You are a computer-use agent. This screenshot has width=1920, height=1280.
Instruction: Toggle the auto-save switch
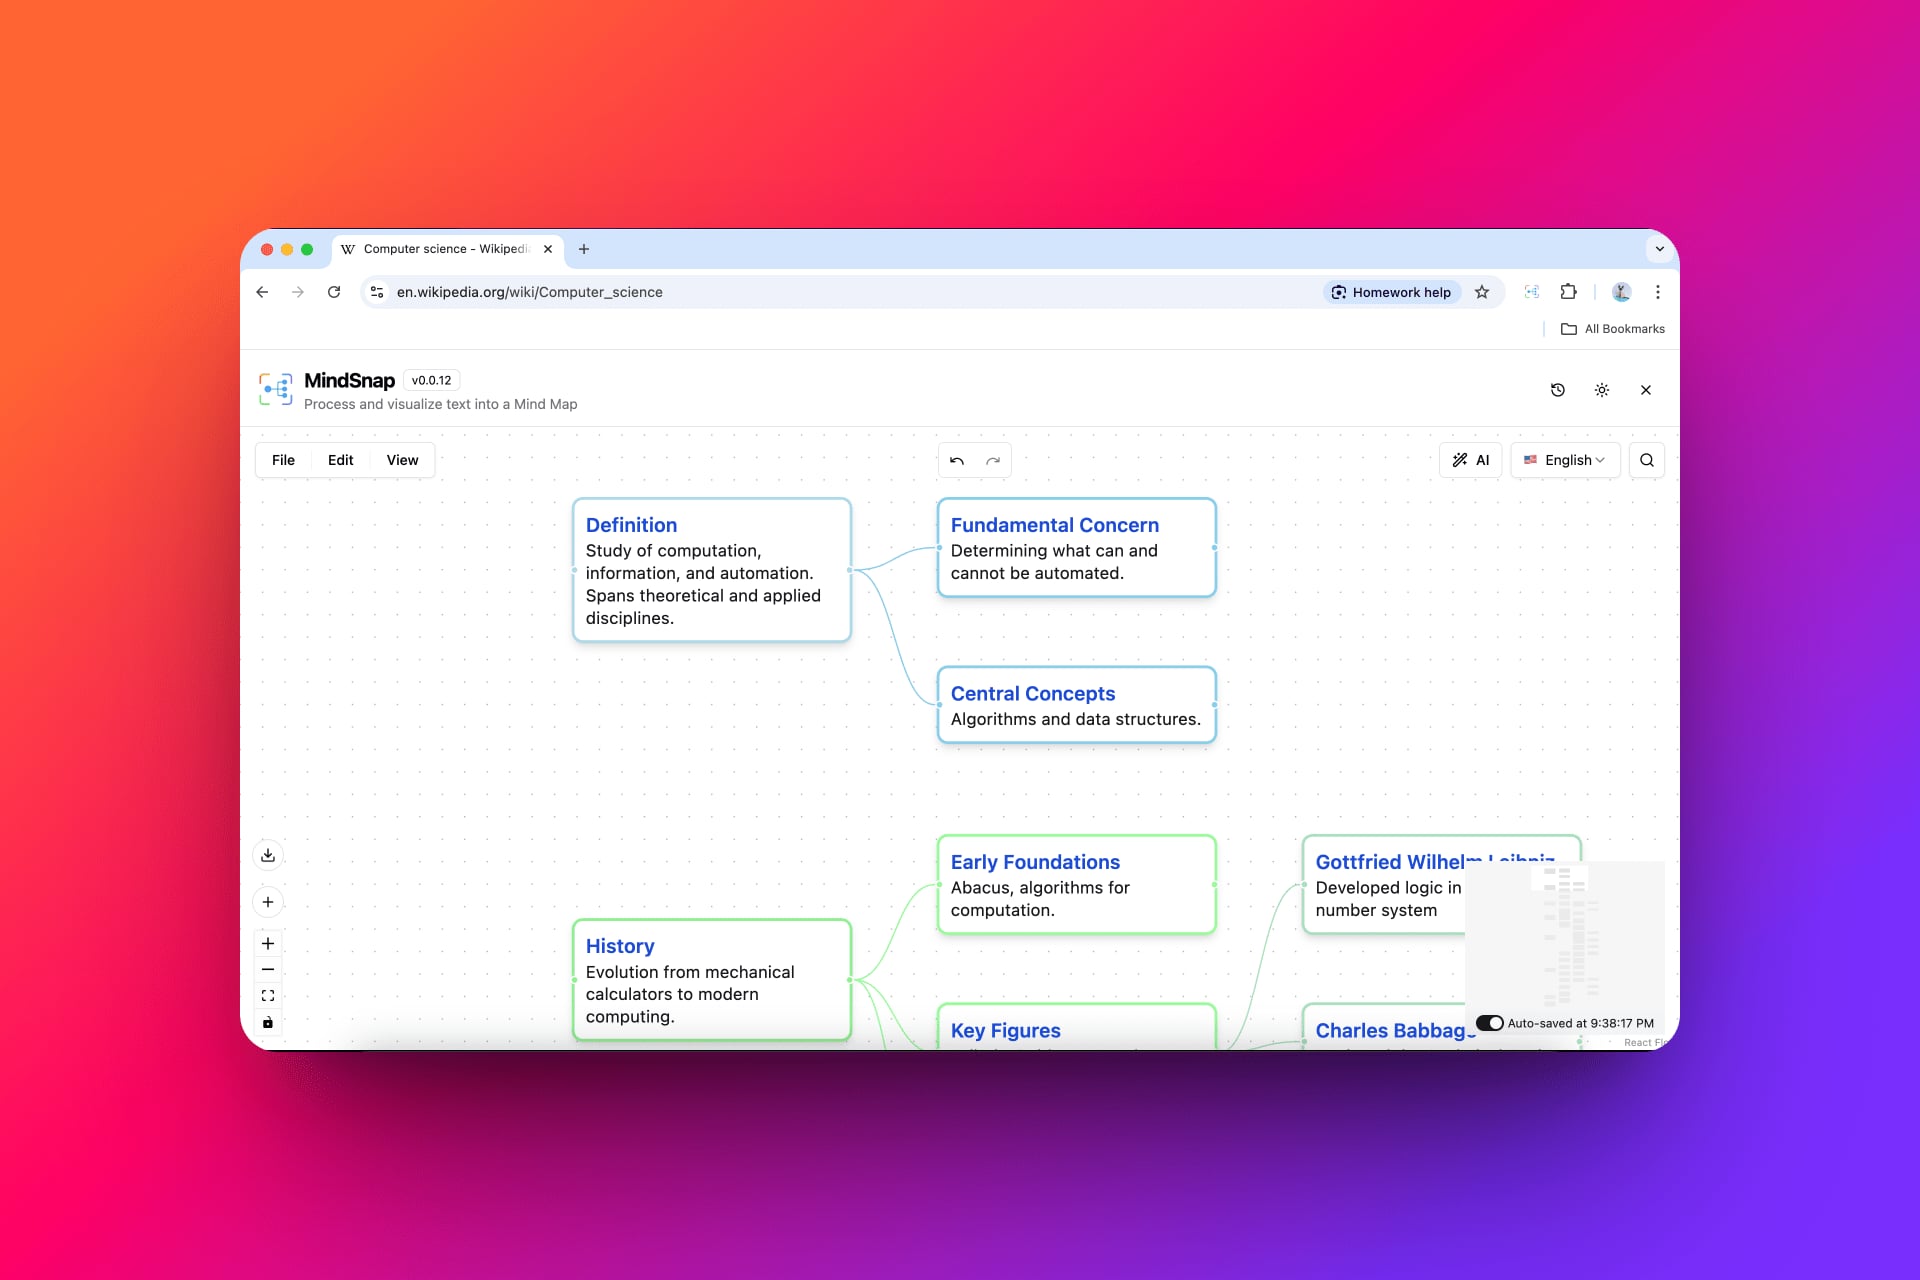pos(1489,1023)
